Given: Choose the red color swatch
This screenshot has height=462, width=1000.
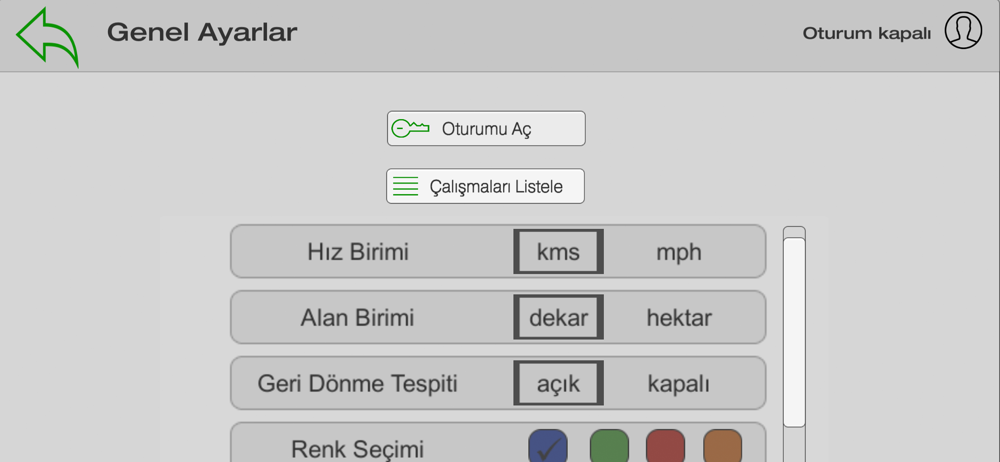Looking at the screenshot, I should 666,446.
